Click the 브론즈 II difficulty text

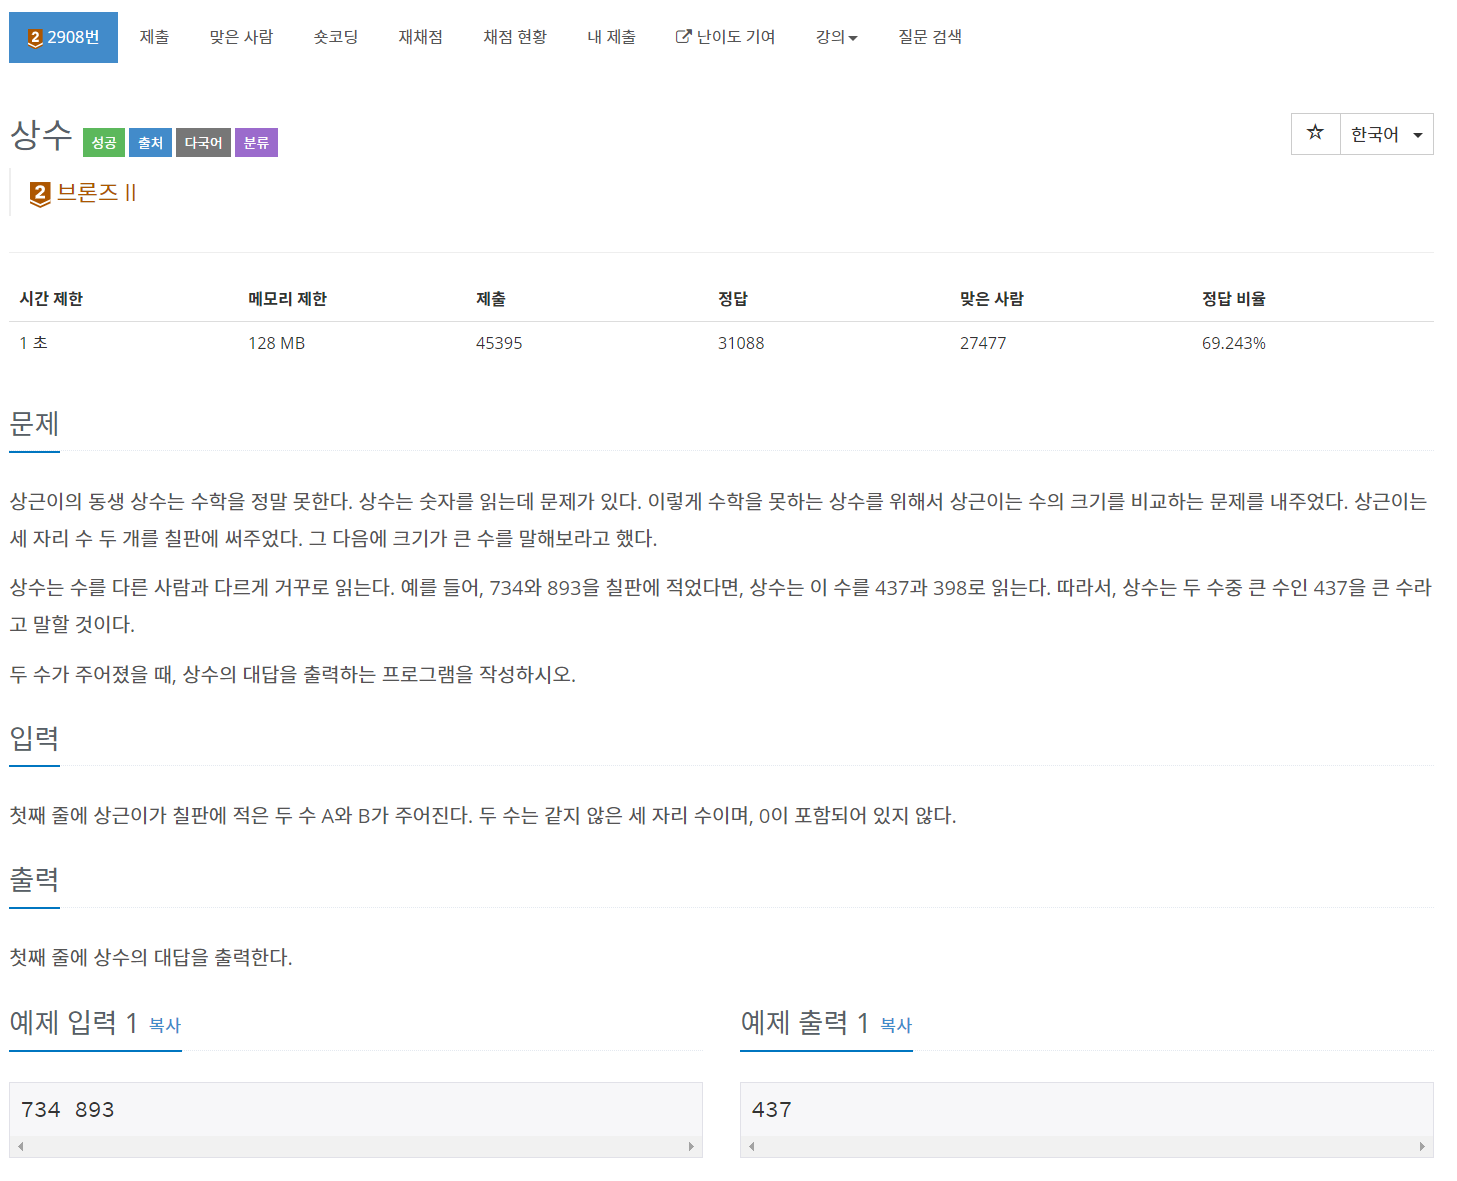click(97, 193)
